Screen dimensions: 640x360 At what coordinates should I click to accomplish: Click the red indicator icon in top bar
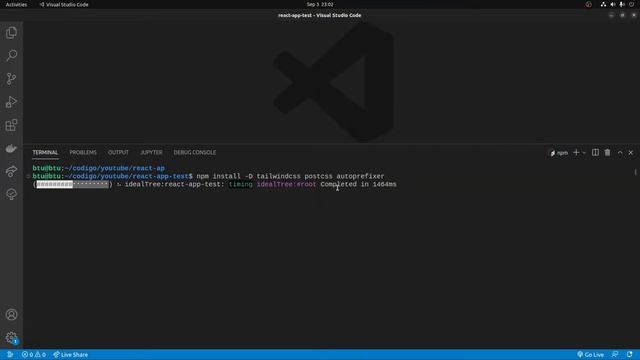pos(589,4)
